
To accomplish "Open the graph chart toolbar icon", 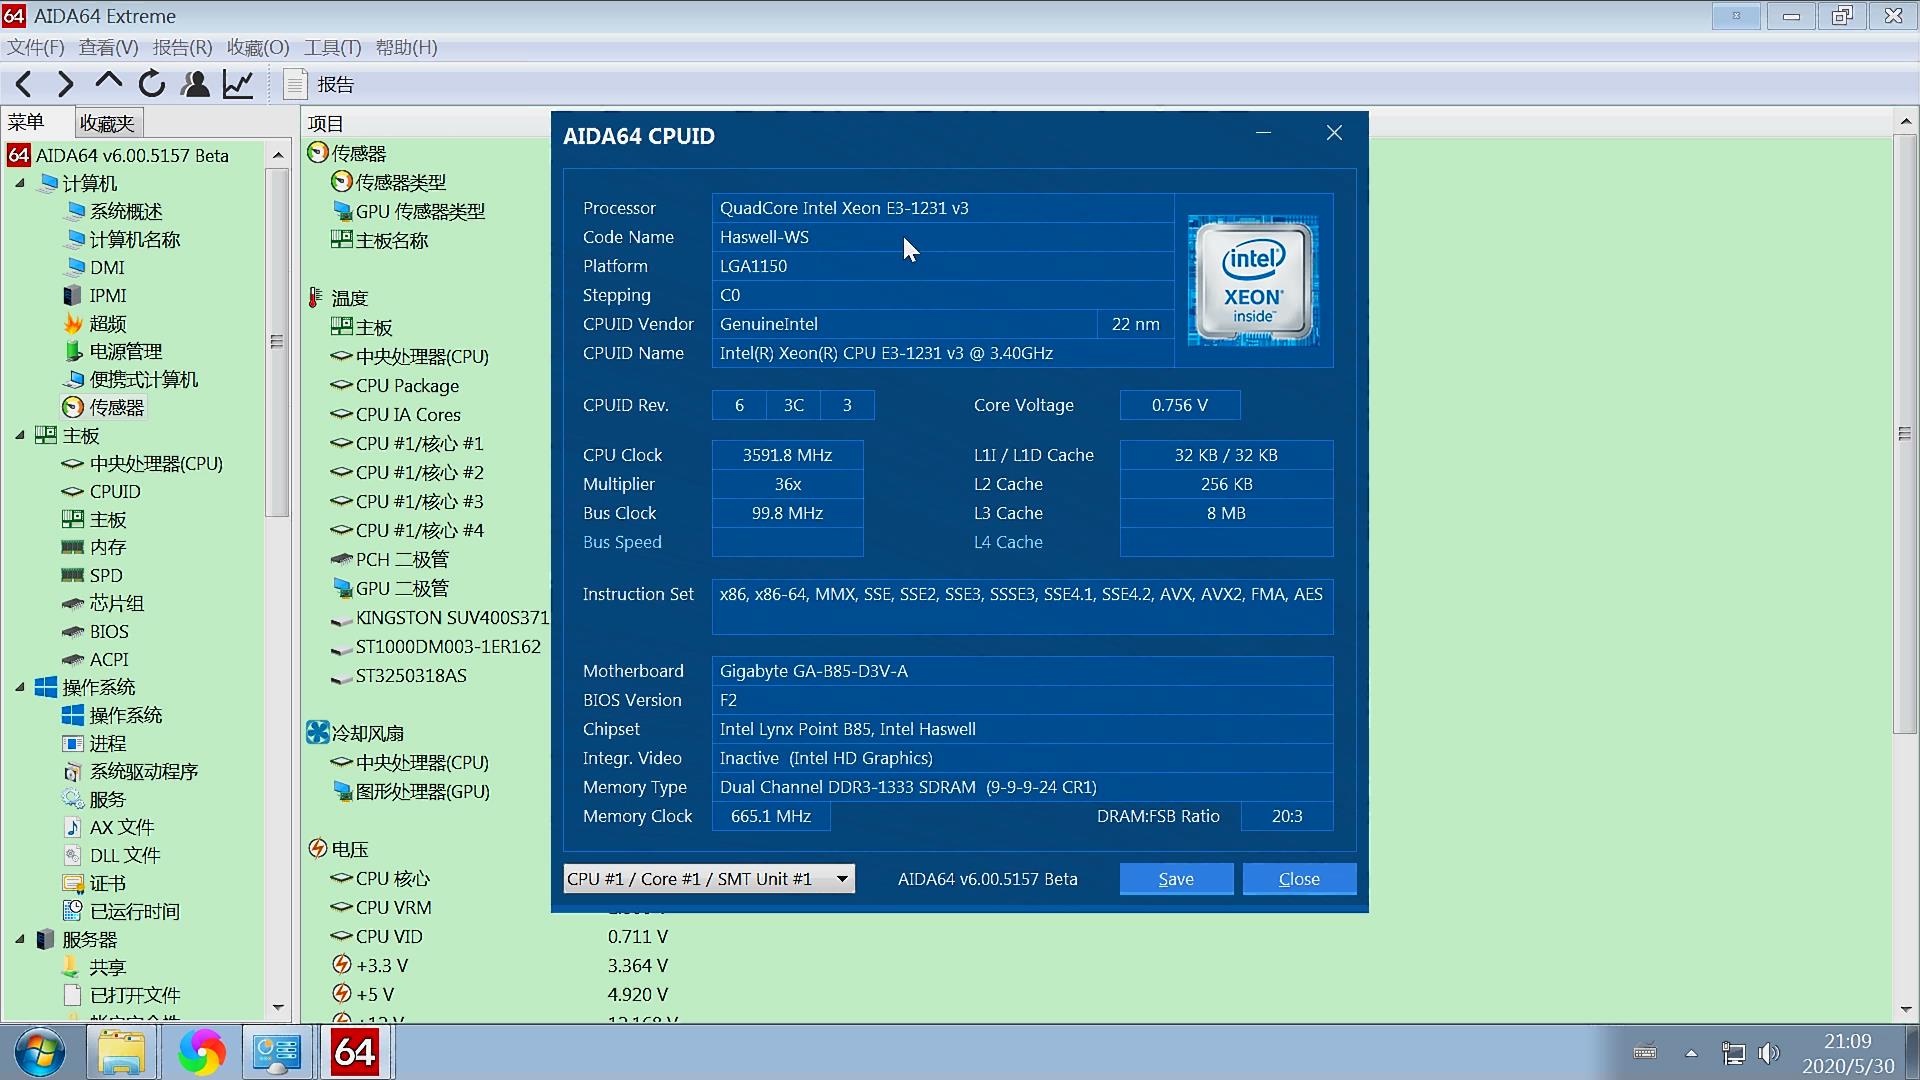I will [238, 85].
